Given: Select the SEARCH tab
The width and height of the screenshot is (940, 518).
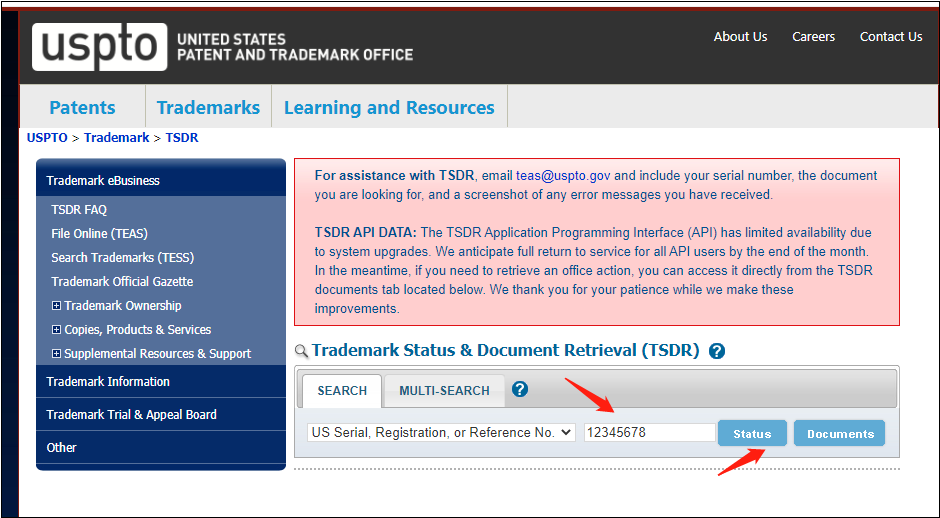Looking at the screenshot, I should coord(342,391).
